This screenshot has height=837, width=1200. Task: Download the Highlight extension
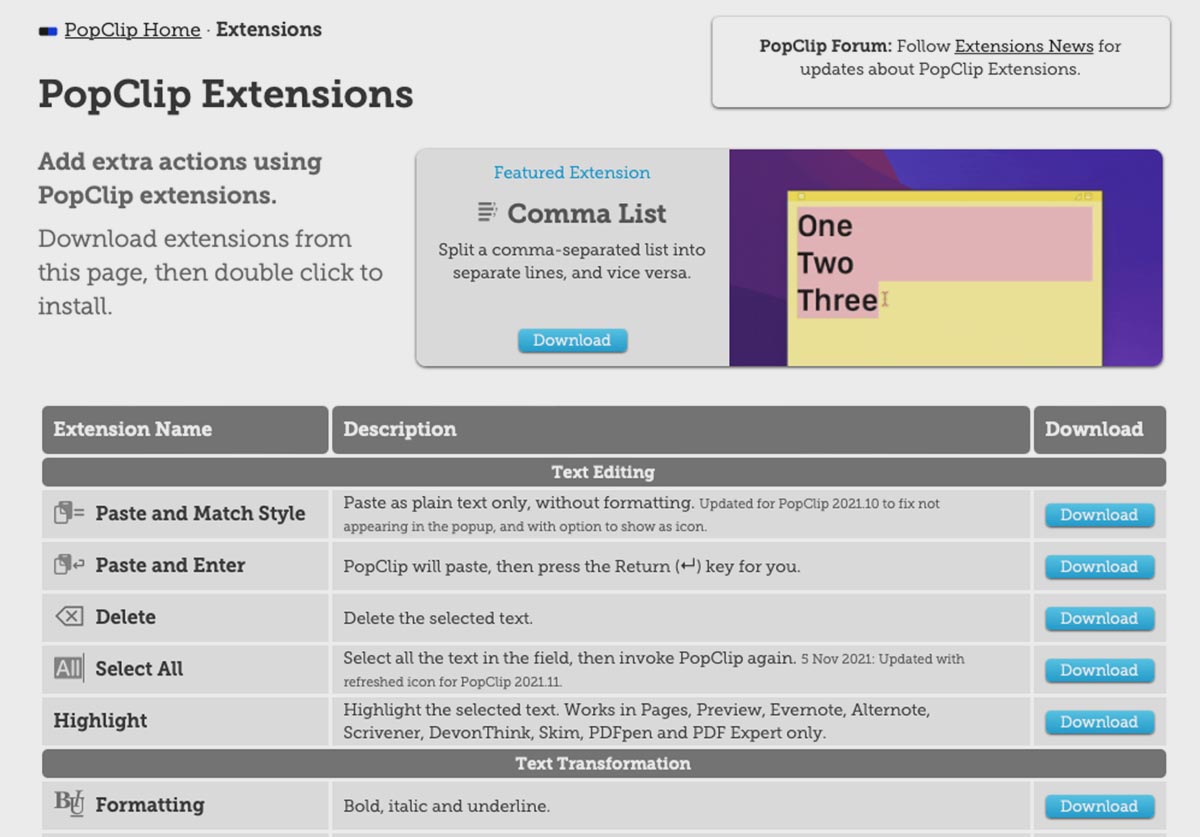1099,722
